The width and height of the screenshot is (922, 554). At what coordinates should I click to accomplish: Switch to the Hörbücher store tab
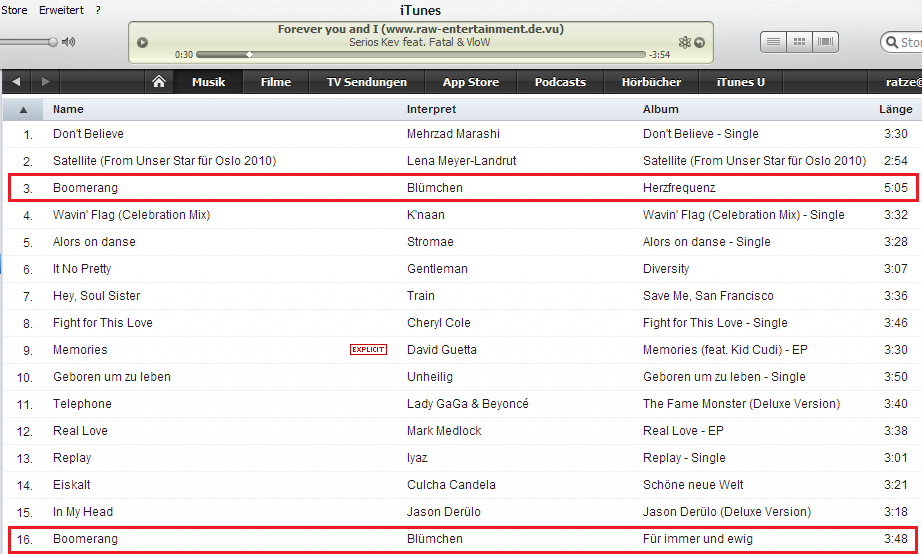(651, 82)
